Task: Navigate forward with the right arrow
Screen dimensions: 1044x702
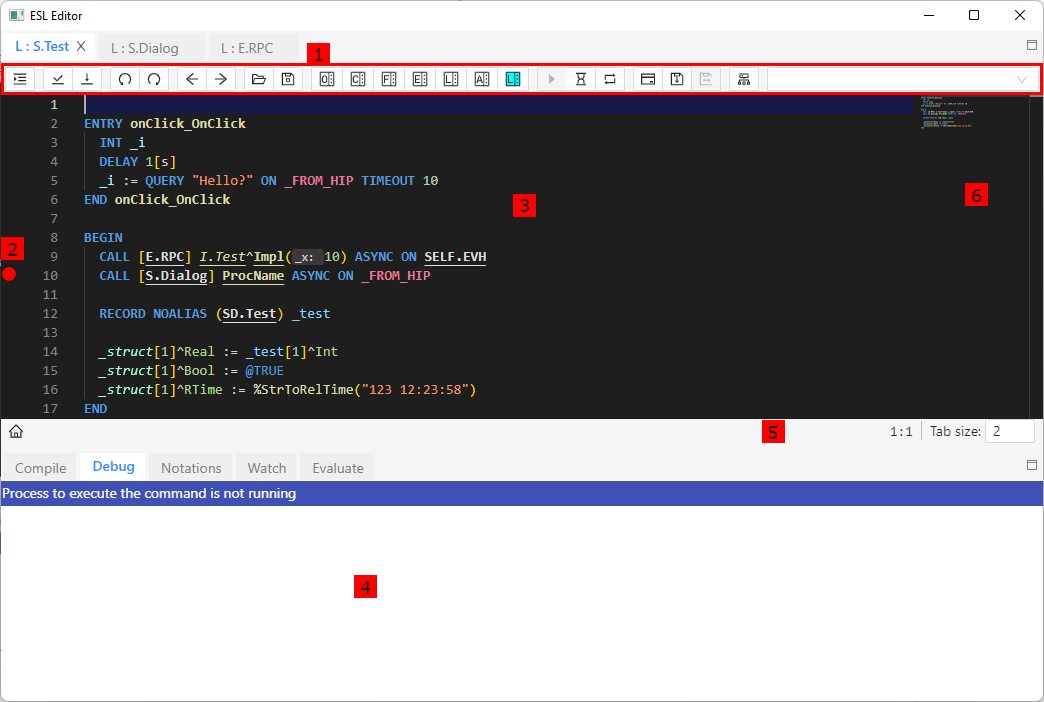Action: pyautogui.click(x=221, y=79)
